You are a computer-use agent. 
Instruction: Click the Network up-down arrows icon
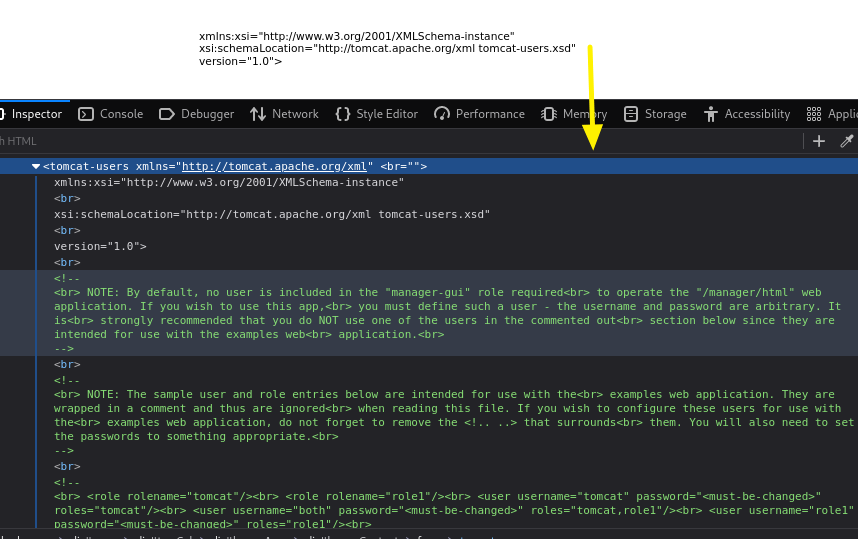coord(258,114)
